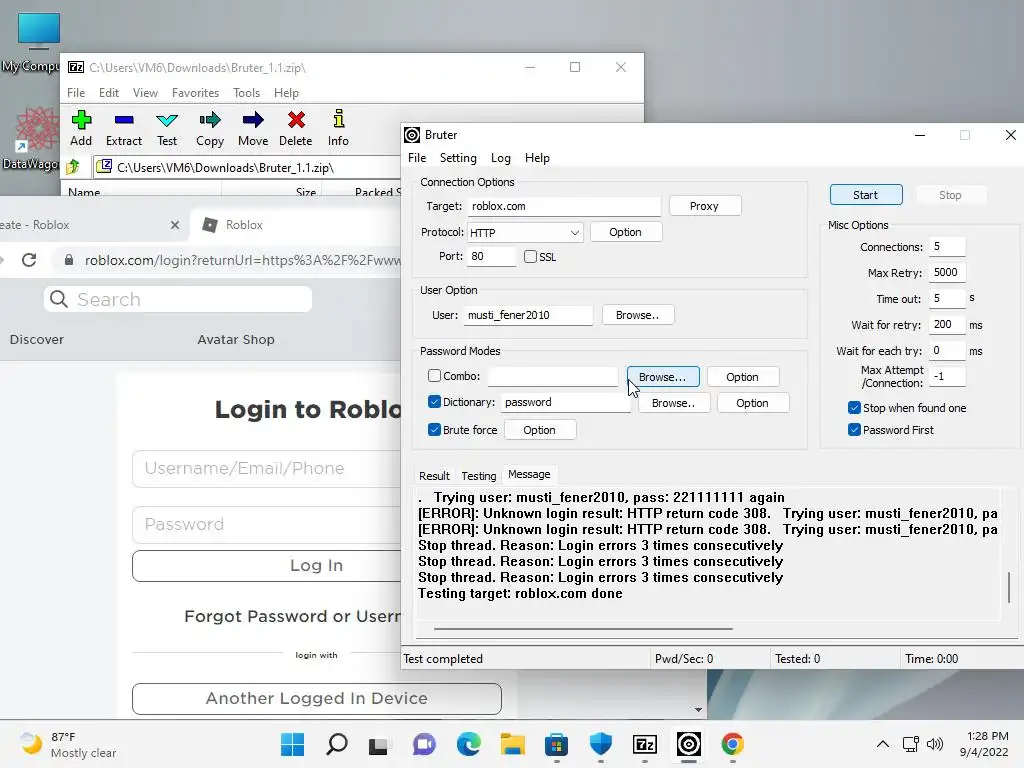The image size is (1024, 768).
Task: Switch to 7-Zip on the taskbar
Action: pyautogui.click(x=645, y=744)
